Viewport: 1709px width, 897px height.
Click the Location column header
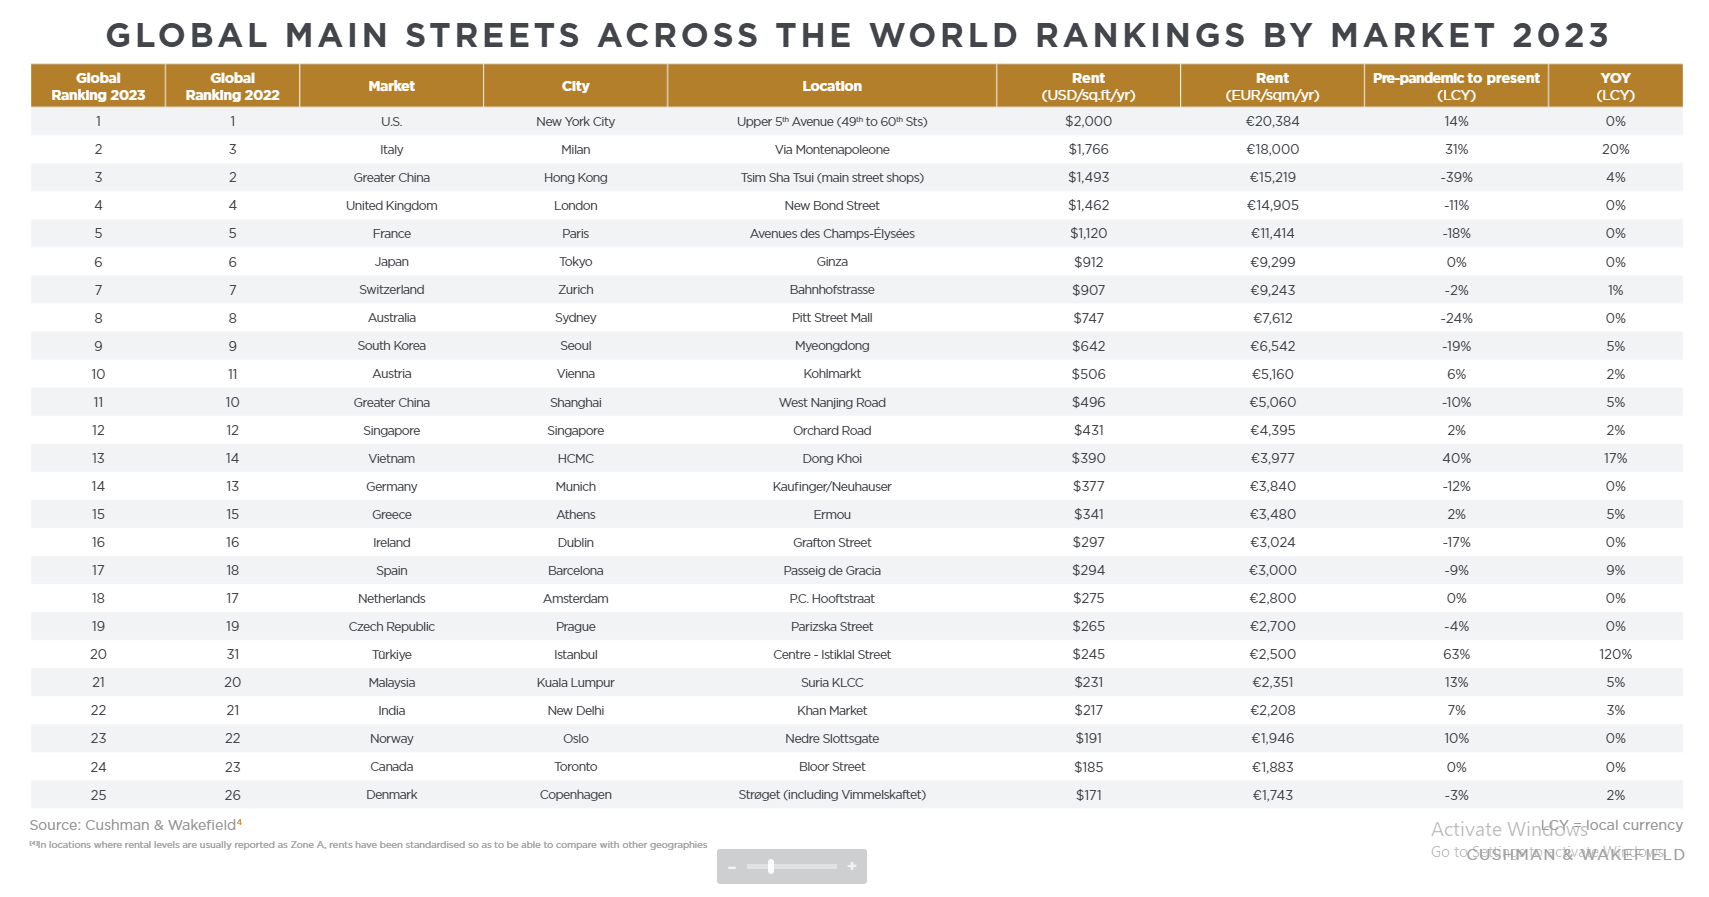(x=831, y=86)
